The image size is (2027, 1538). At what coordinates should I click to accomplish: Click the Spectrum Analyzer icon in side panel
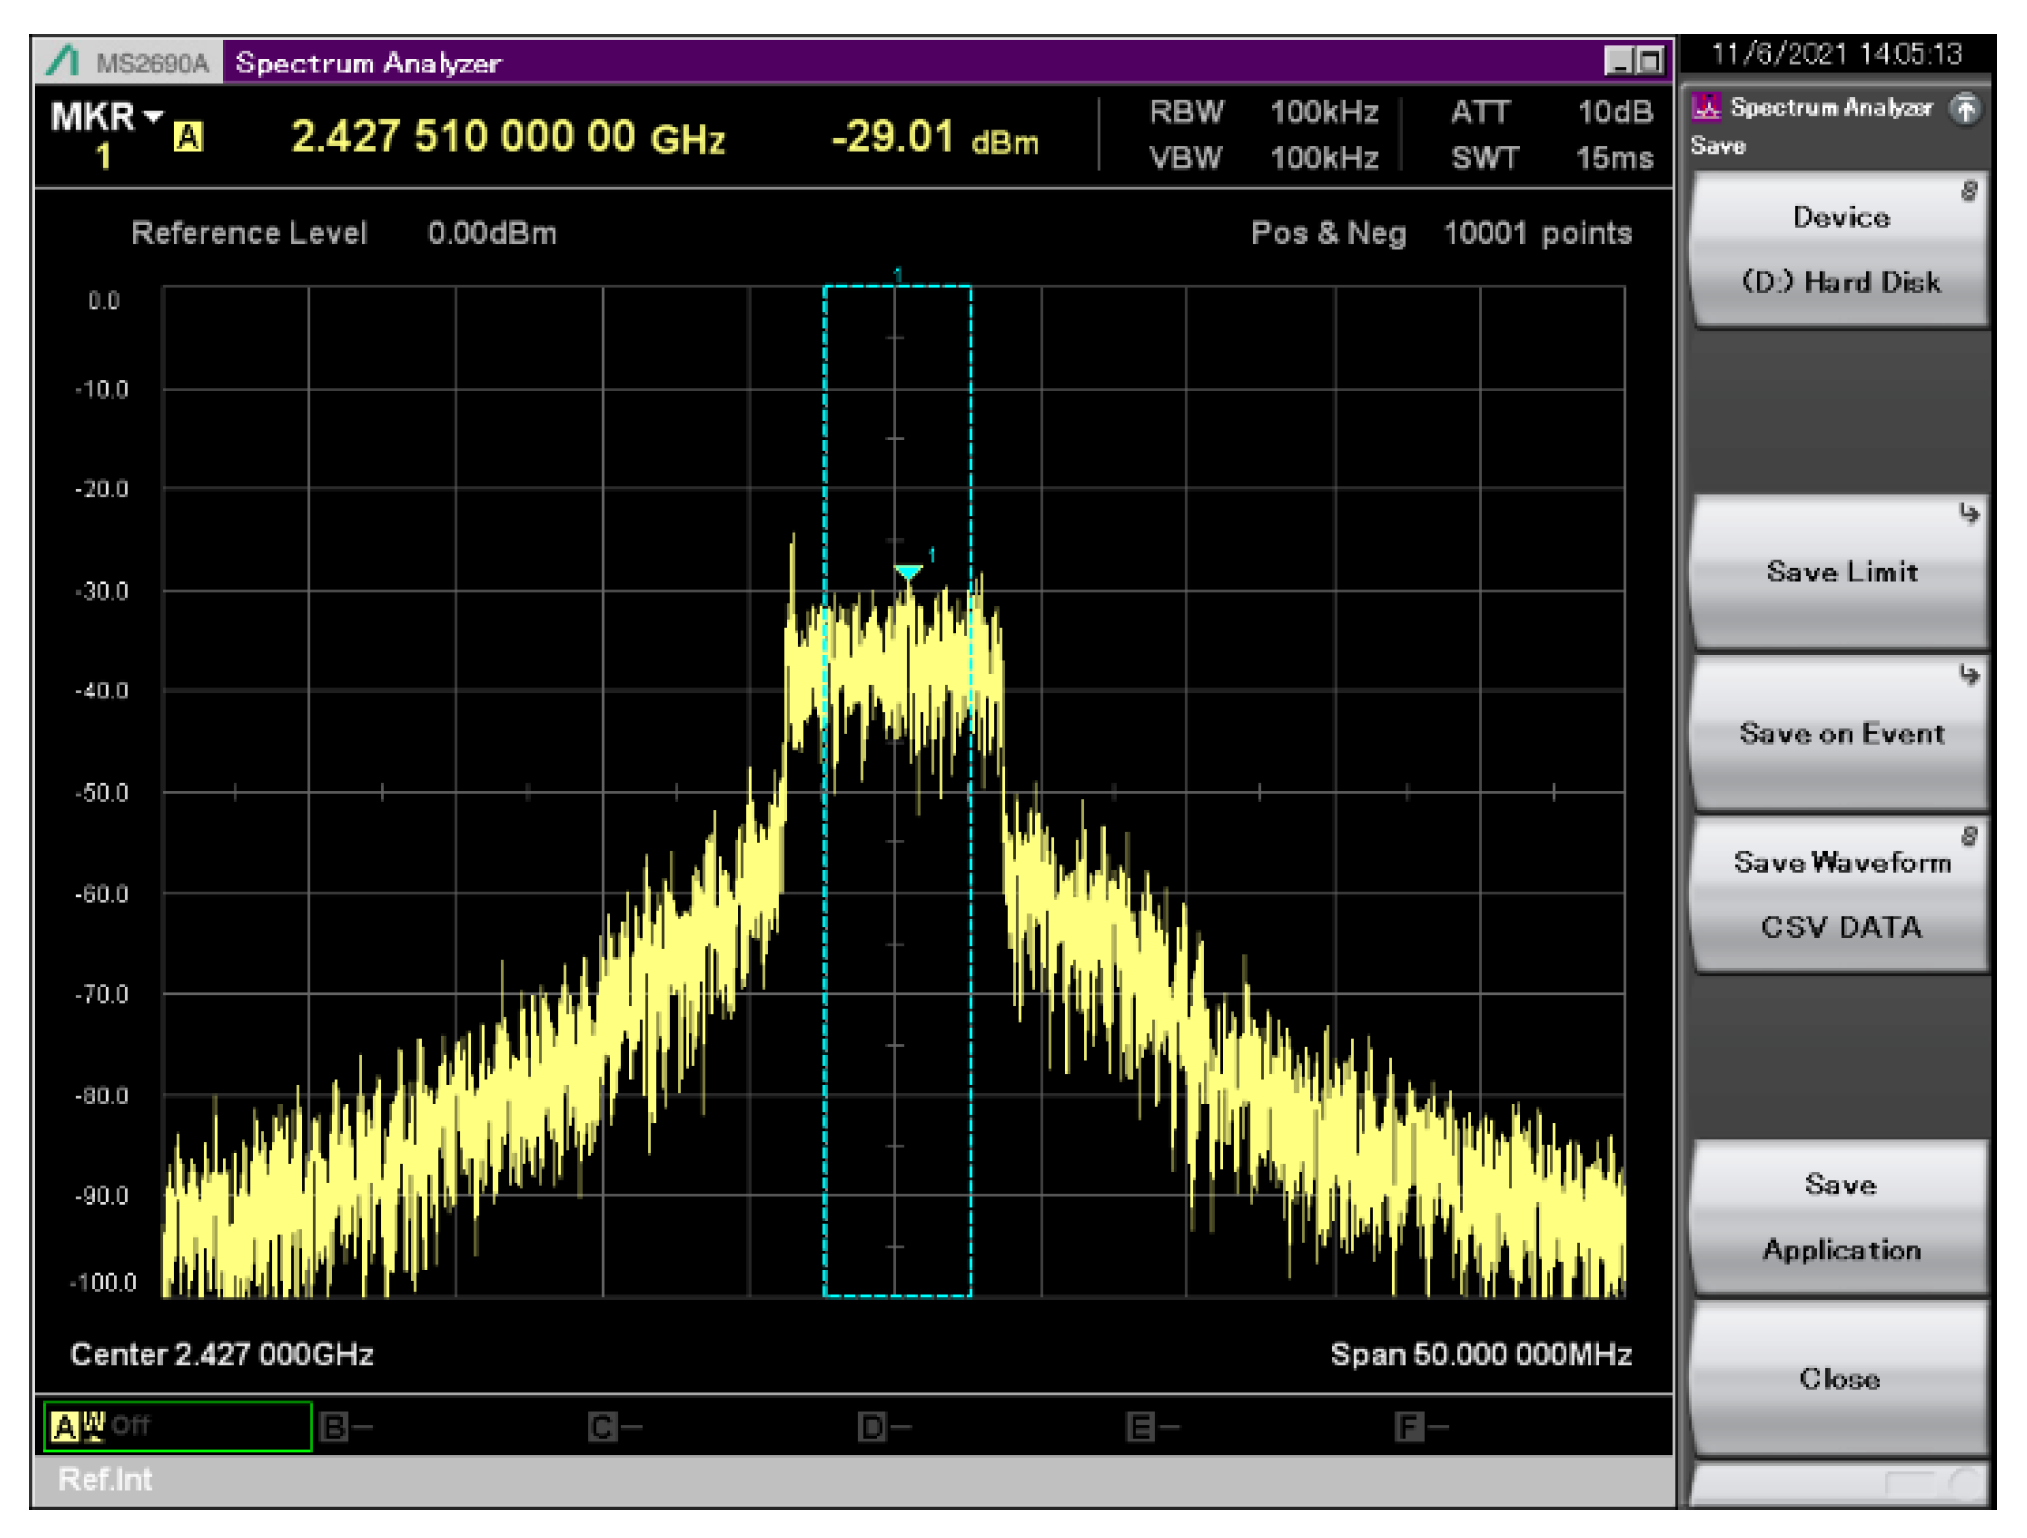[1706, 107]
